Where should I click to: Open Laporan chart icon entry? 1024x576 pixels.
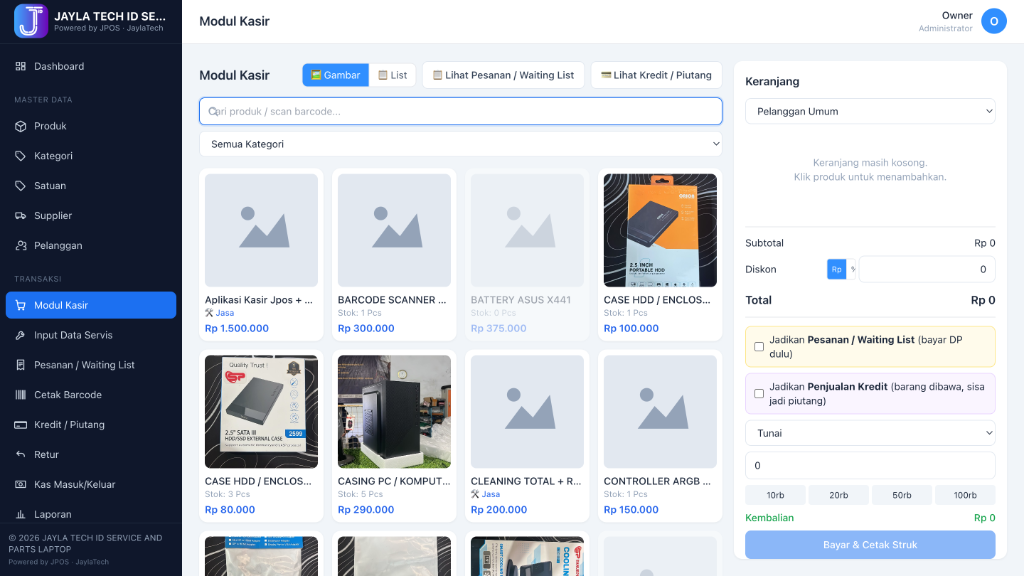coord(91,514)
